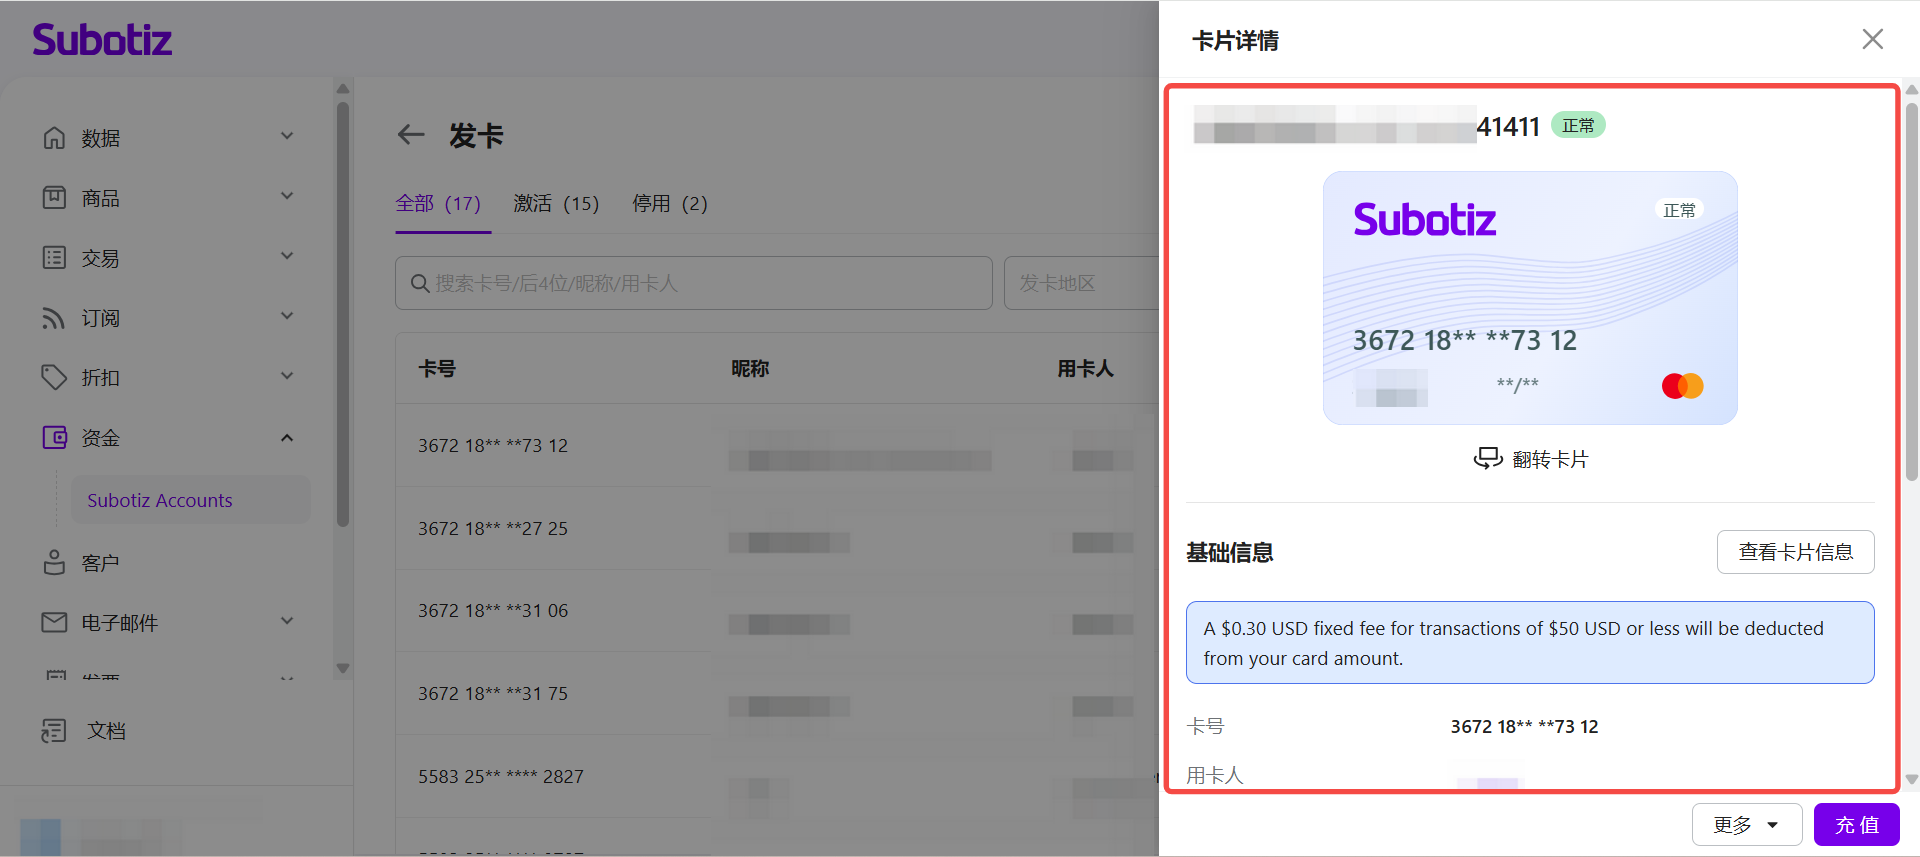Click the 充值 recharge button
This screenshot has width=1920, height=857.
1857,825
